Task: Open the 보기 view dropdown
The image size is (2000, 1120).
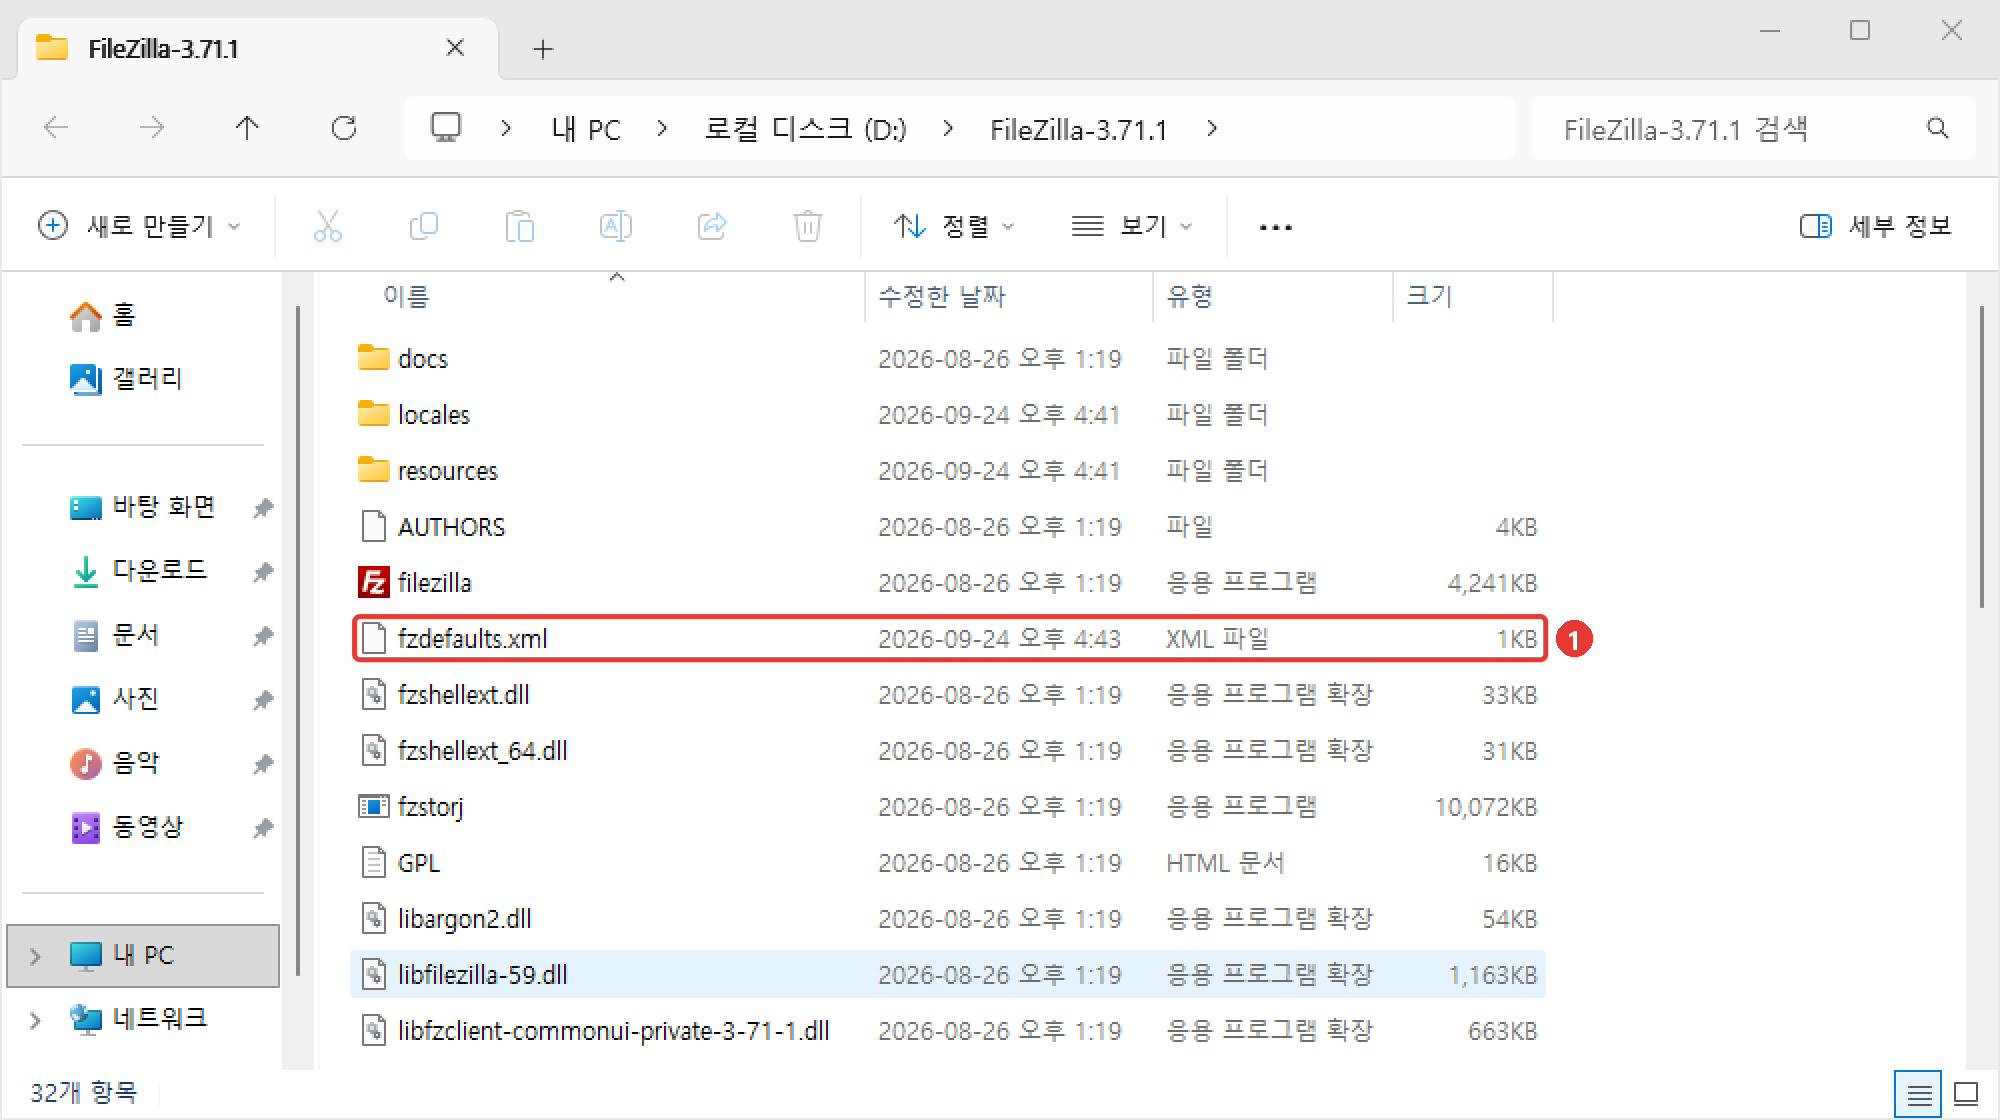Action: click(x=1132, y=226)
